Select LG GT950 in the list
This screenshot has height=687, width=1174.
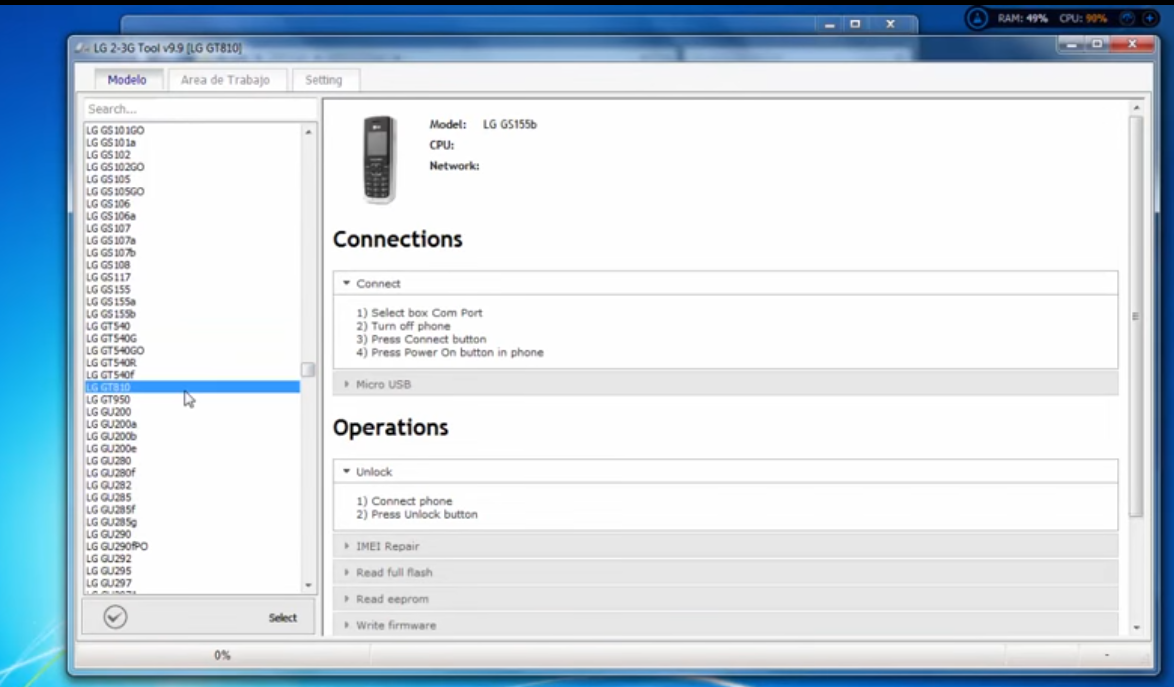192,399
